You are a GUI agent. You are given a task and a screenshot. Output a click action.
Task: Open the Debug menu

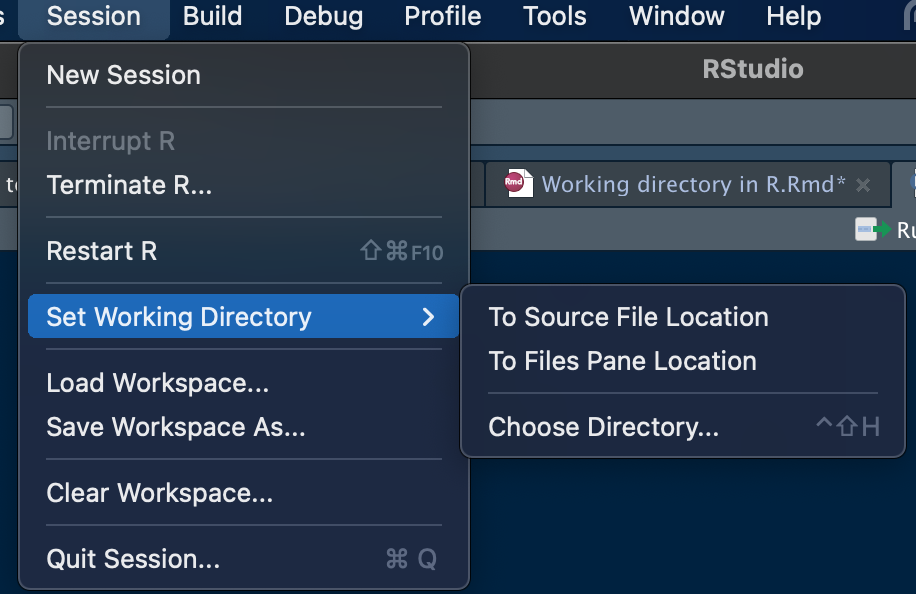click(323, 16)
